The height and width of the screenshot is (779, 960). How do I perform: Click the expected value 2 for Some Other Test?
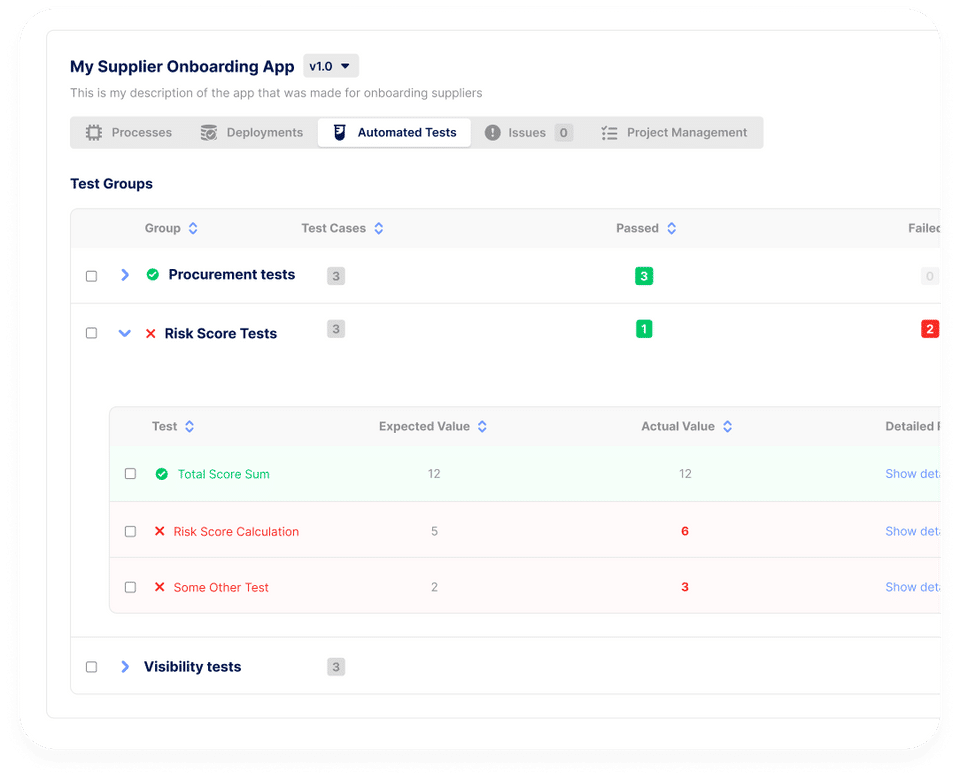point(435,587)
